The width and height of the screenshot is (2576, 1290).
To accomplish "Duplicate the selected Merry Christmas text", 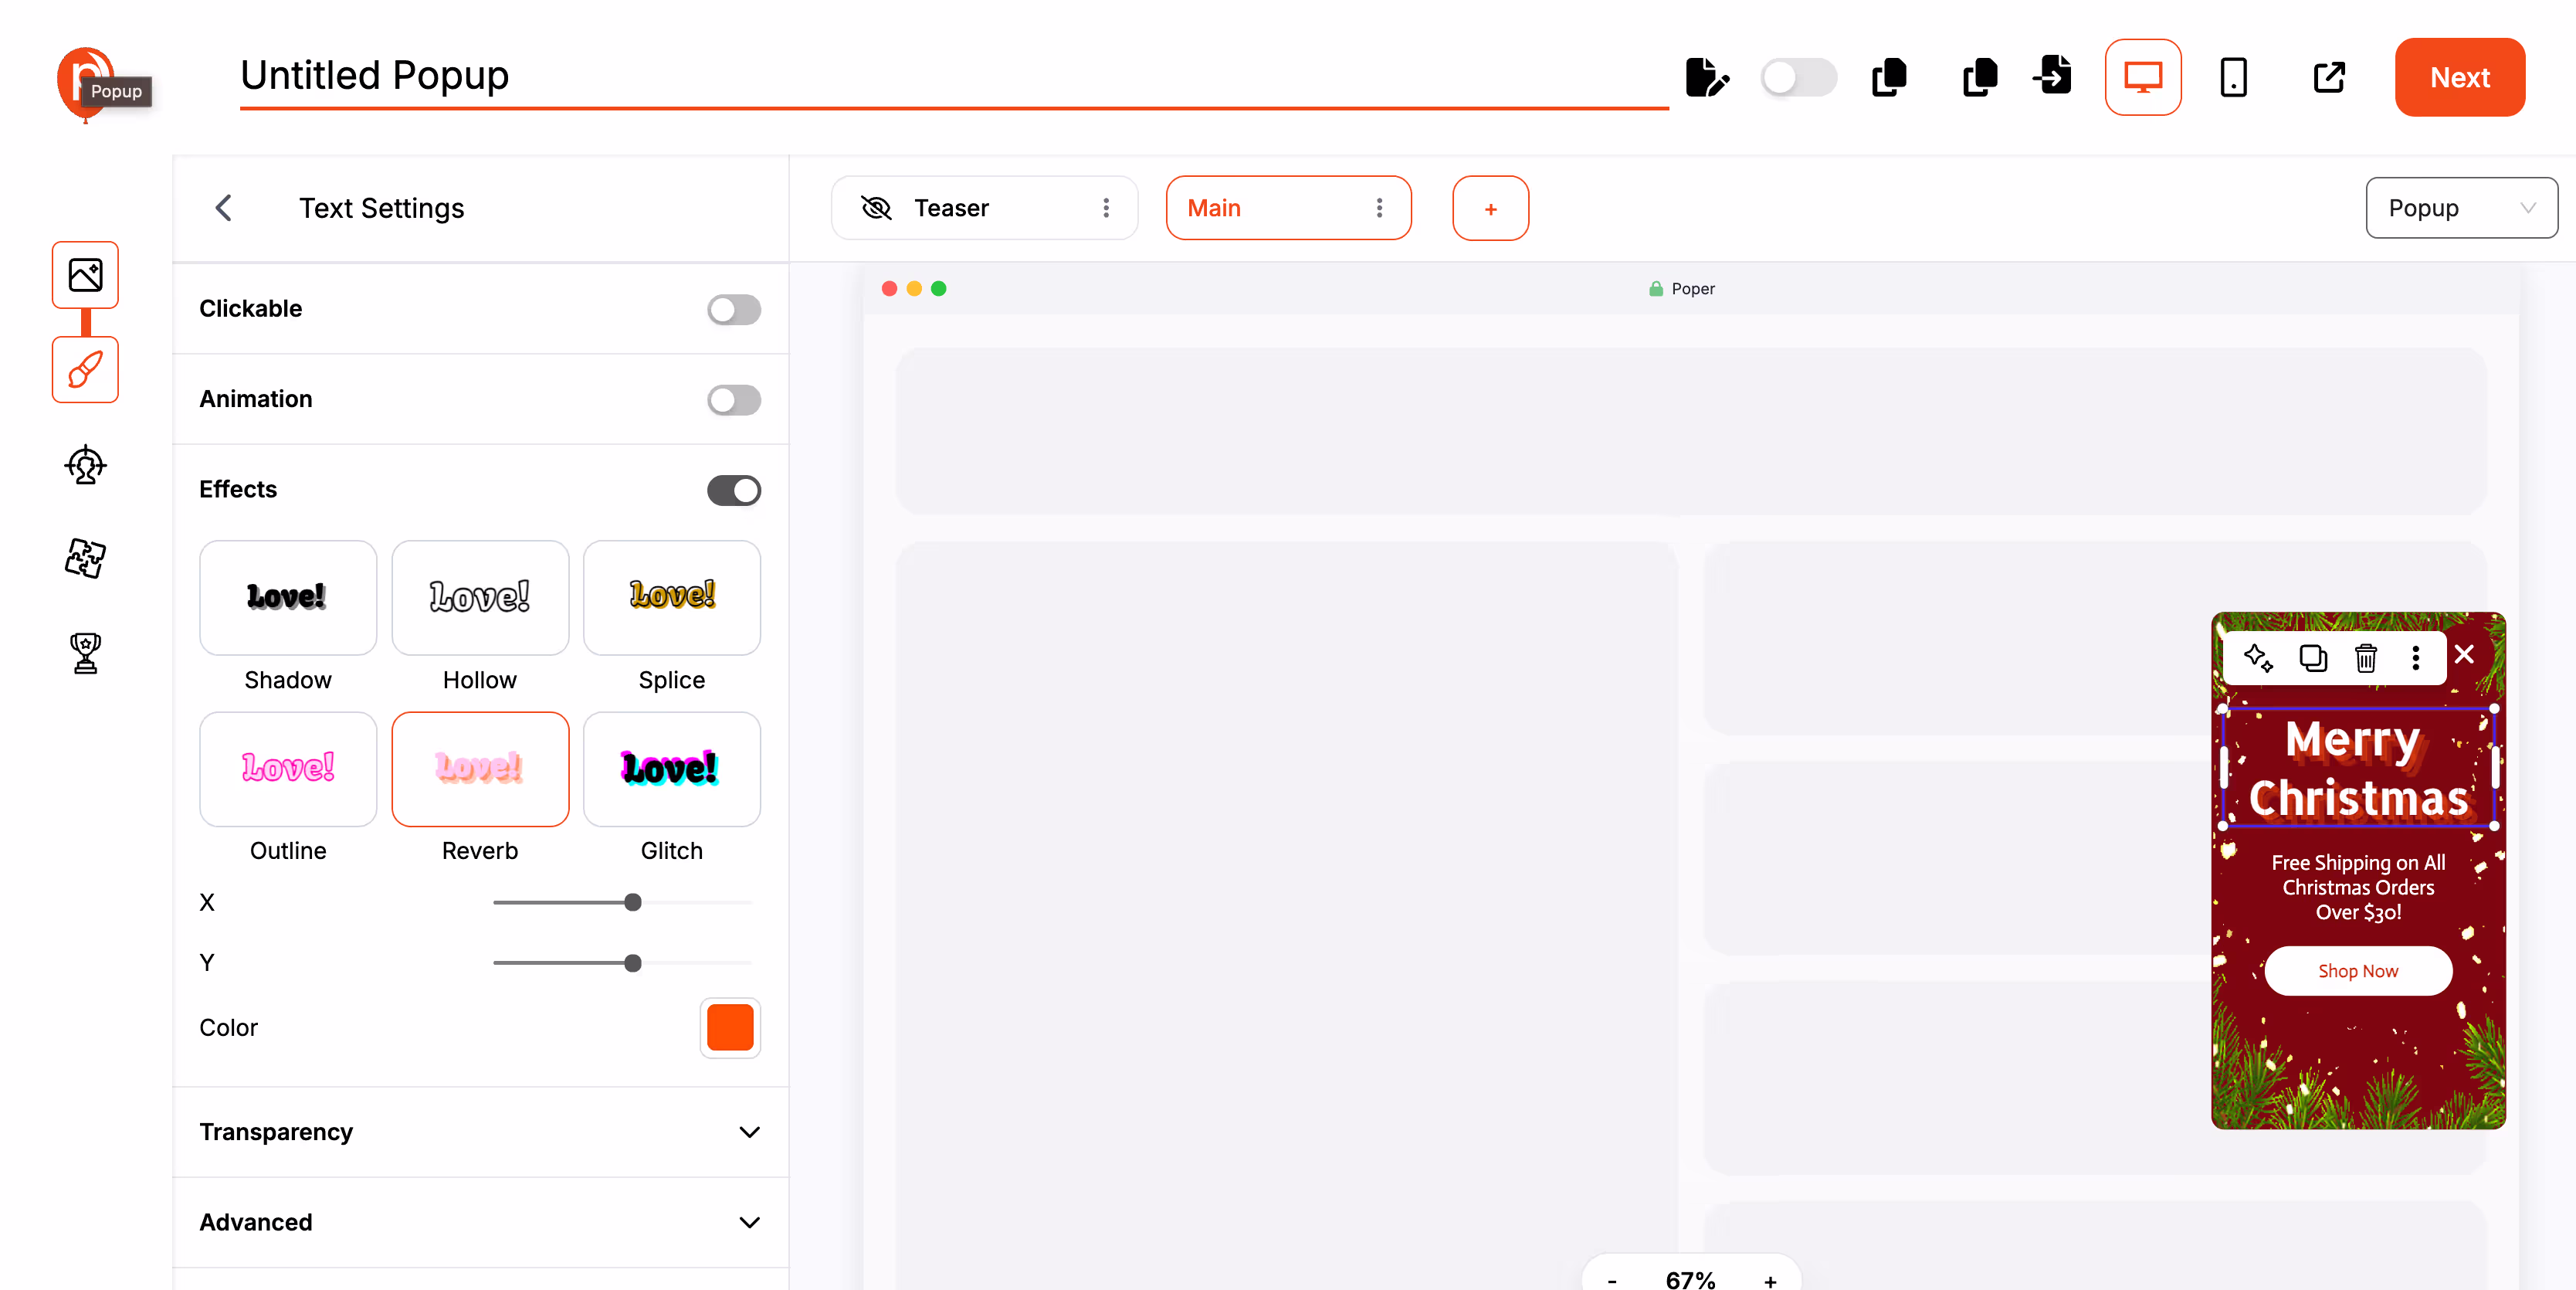I will coord(2312,657).
